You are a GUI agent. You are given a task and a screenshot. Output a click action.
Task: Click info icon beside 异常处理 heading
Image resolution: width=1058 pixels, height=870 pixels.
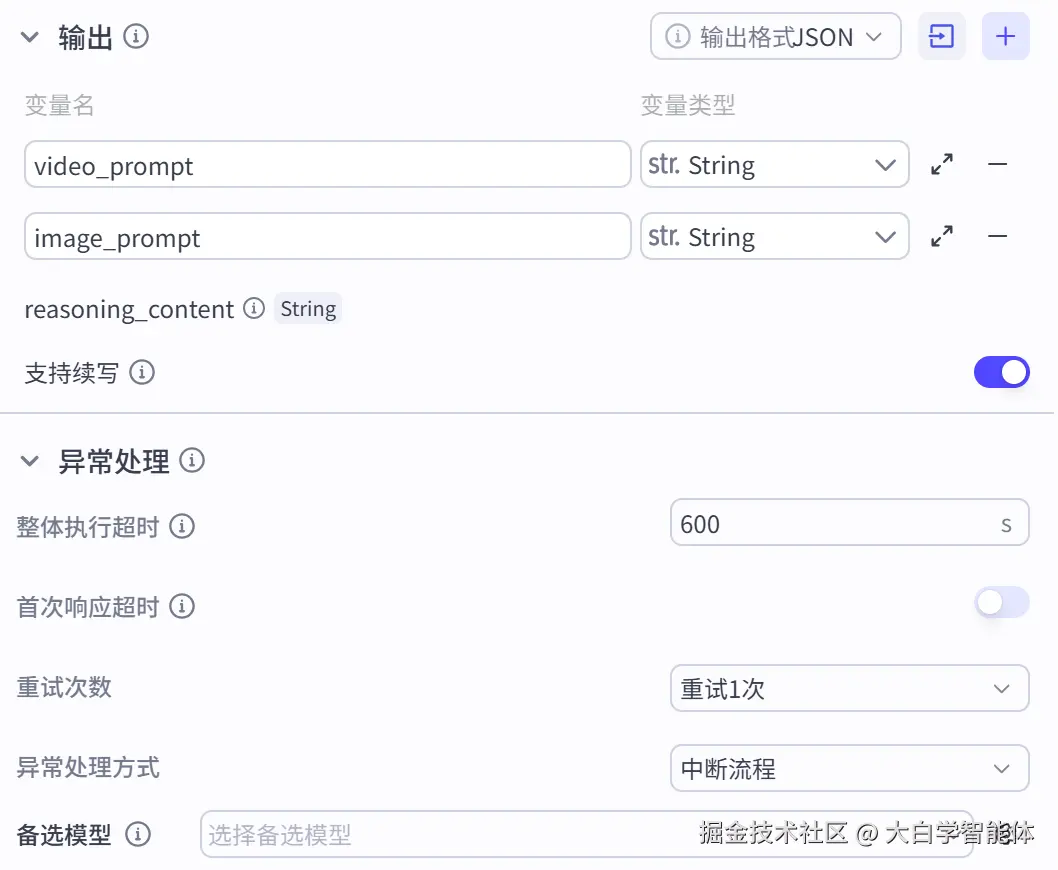pyautogui.click(x=191, y=461)
